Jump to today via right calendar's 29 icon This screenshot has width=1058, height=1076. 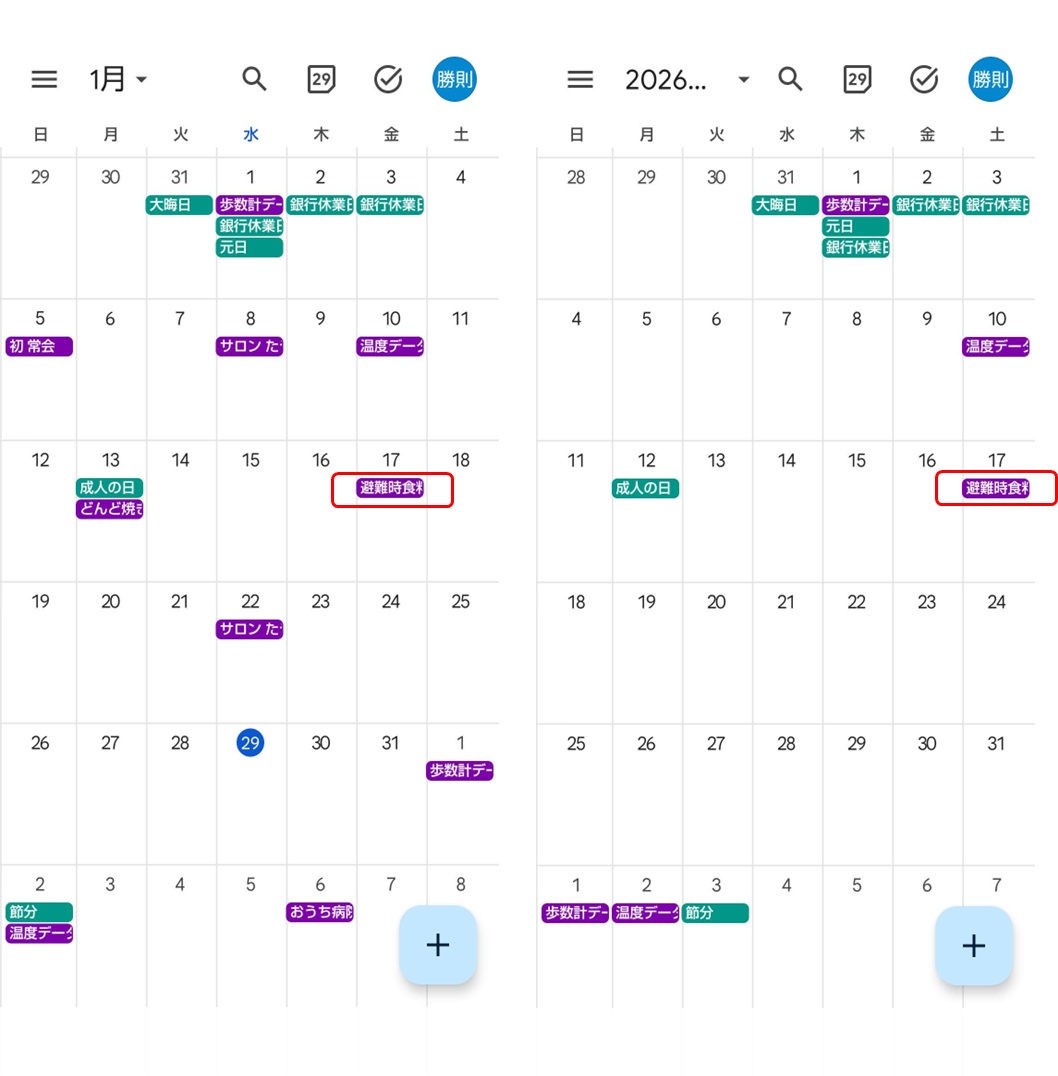tap(857, 79)
